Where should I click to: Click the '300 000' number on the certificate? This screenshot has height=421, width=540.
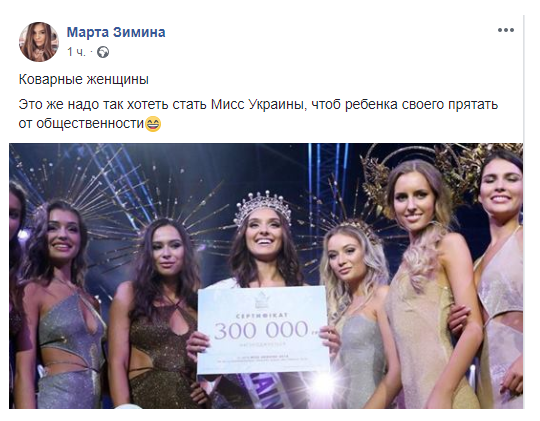coord(261,329)
